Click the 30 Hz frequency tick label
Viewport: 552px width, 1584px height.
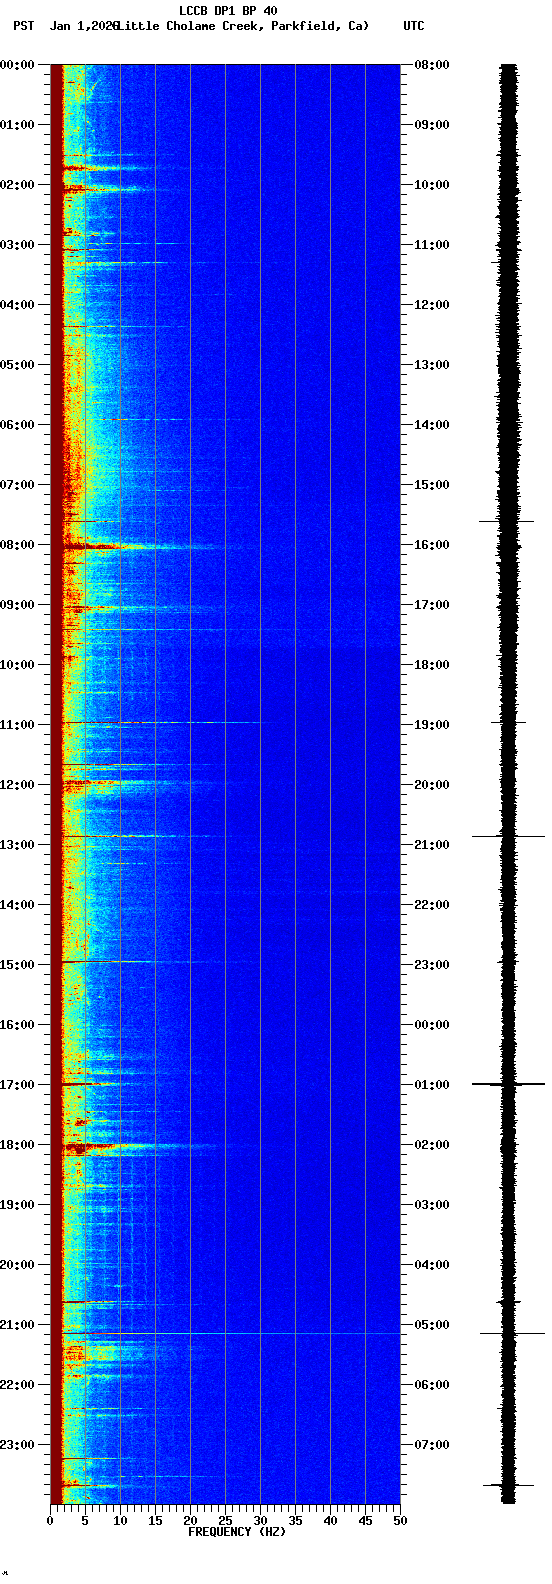click(260, 1521)
